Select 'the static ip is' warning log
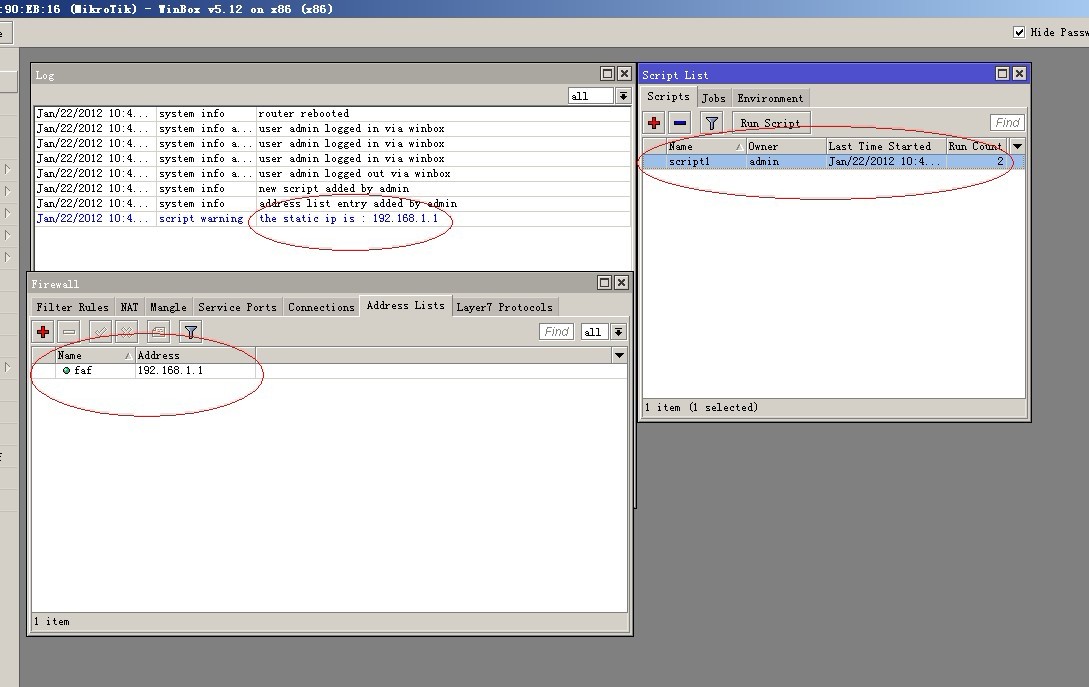The image size is (1089, 687). [332, 218]
